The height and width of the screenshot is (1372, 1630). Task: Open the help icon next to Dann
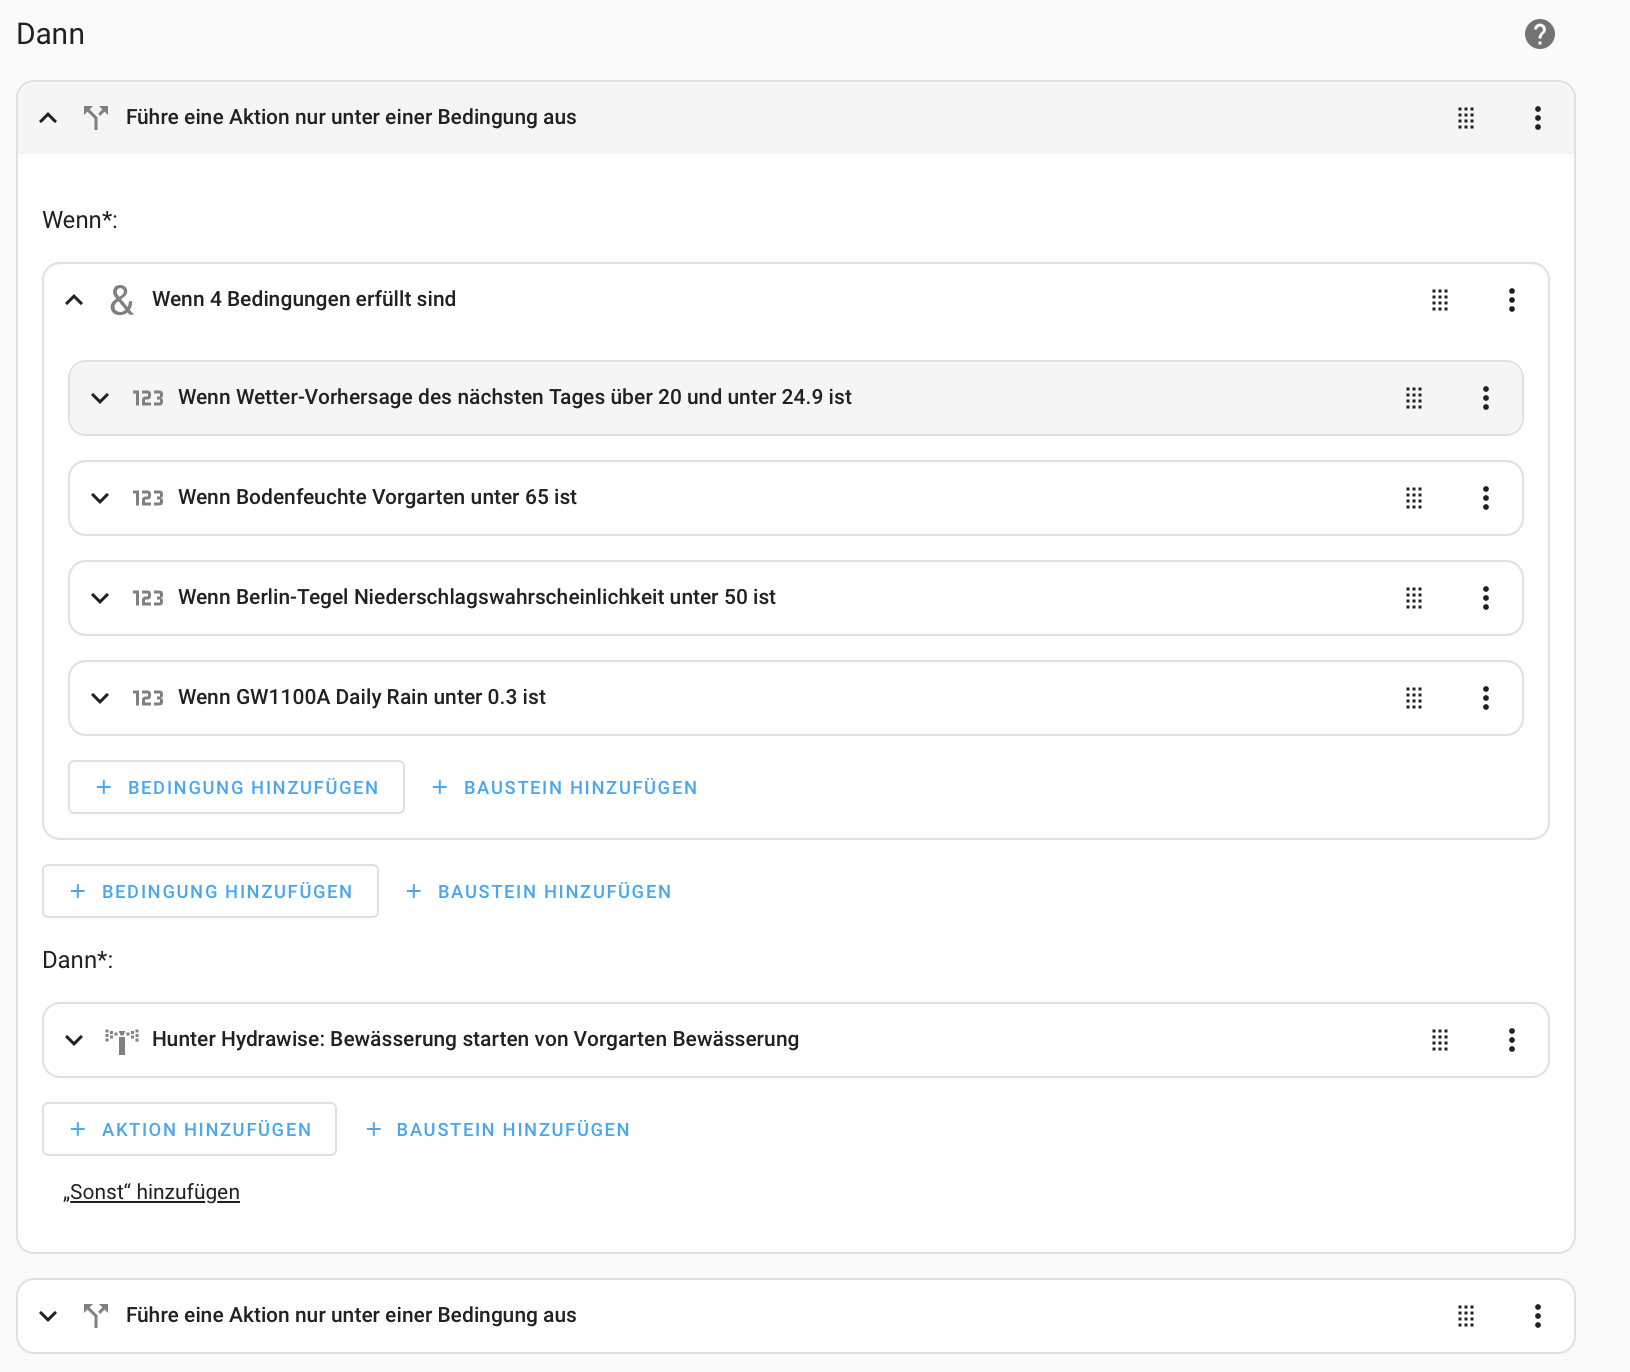pyautogui.click(x=1539, y=34)
